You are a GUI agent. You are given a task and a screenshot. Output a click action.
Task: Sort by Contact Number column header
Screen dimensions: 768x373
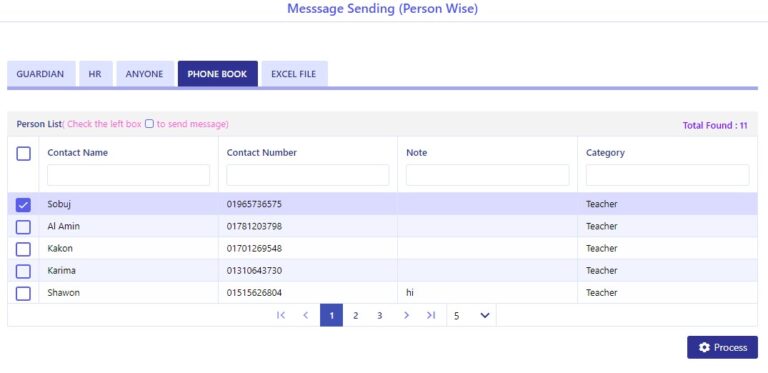coord(262,153)
